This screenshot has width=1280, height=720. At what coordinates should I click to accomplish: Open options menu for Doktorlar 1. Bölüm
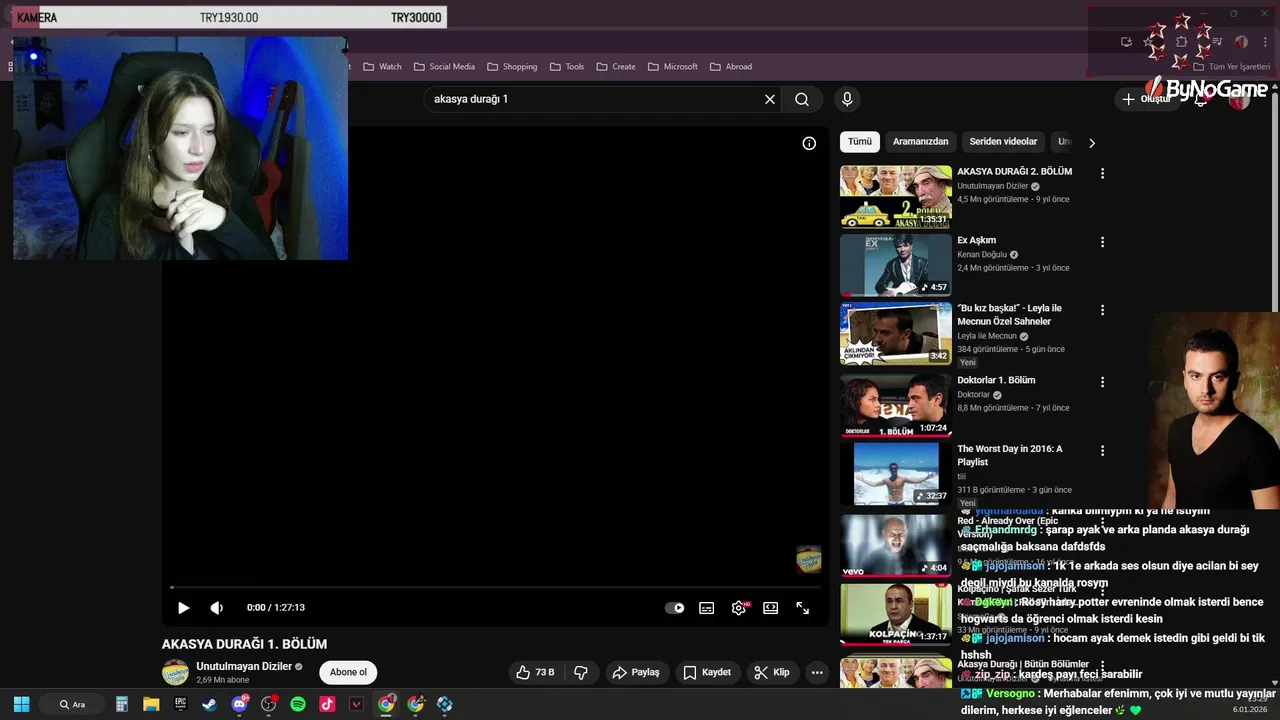(x=1102, y=382)
